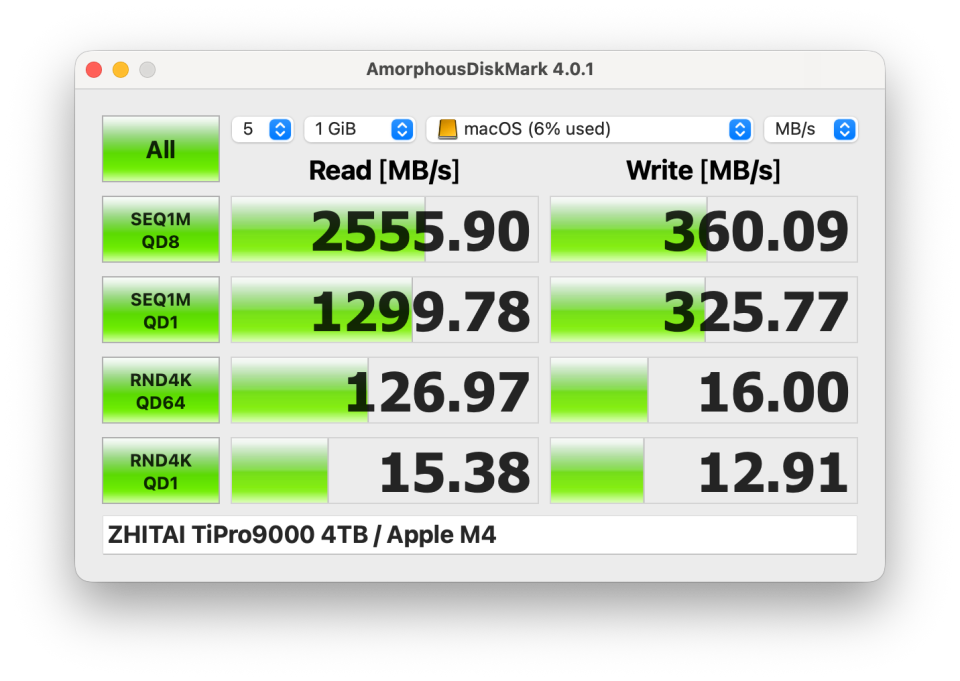Screen dimensions: 960x681
Task: Start the SEQ1M QD8 test
Action: click(x=160, y=230)
